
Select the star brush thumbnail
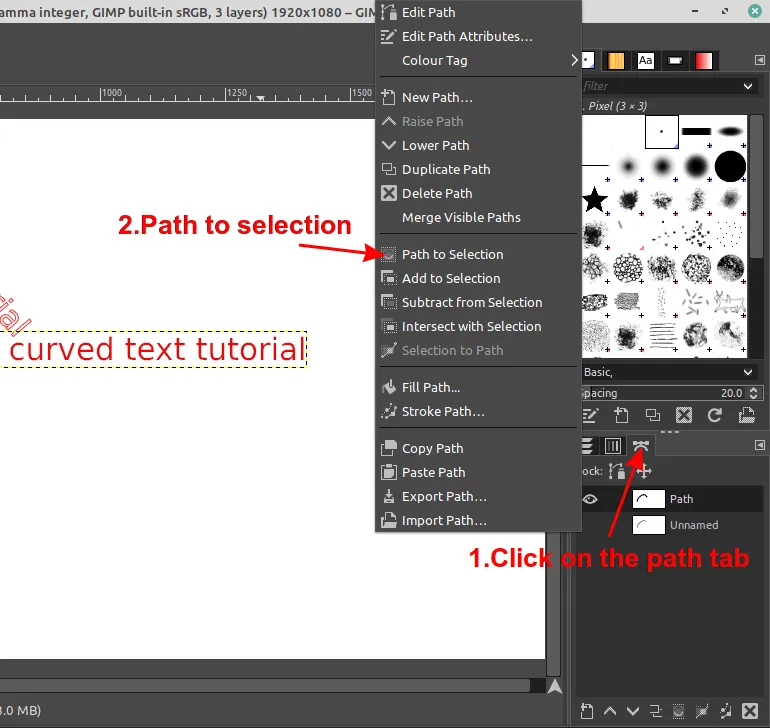click(595, 200)
